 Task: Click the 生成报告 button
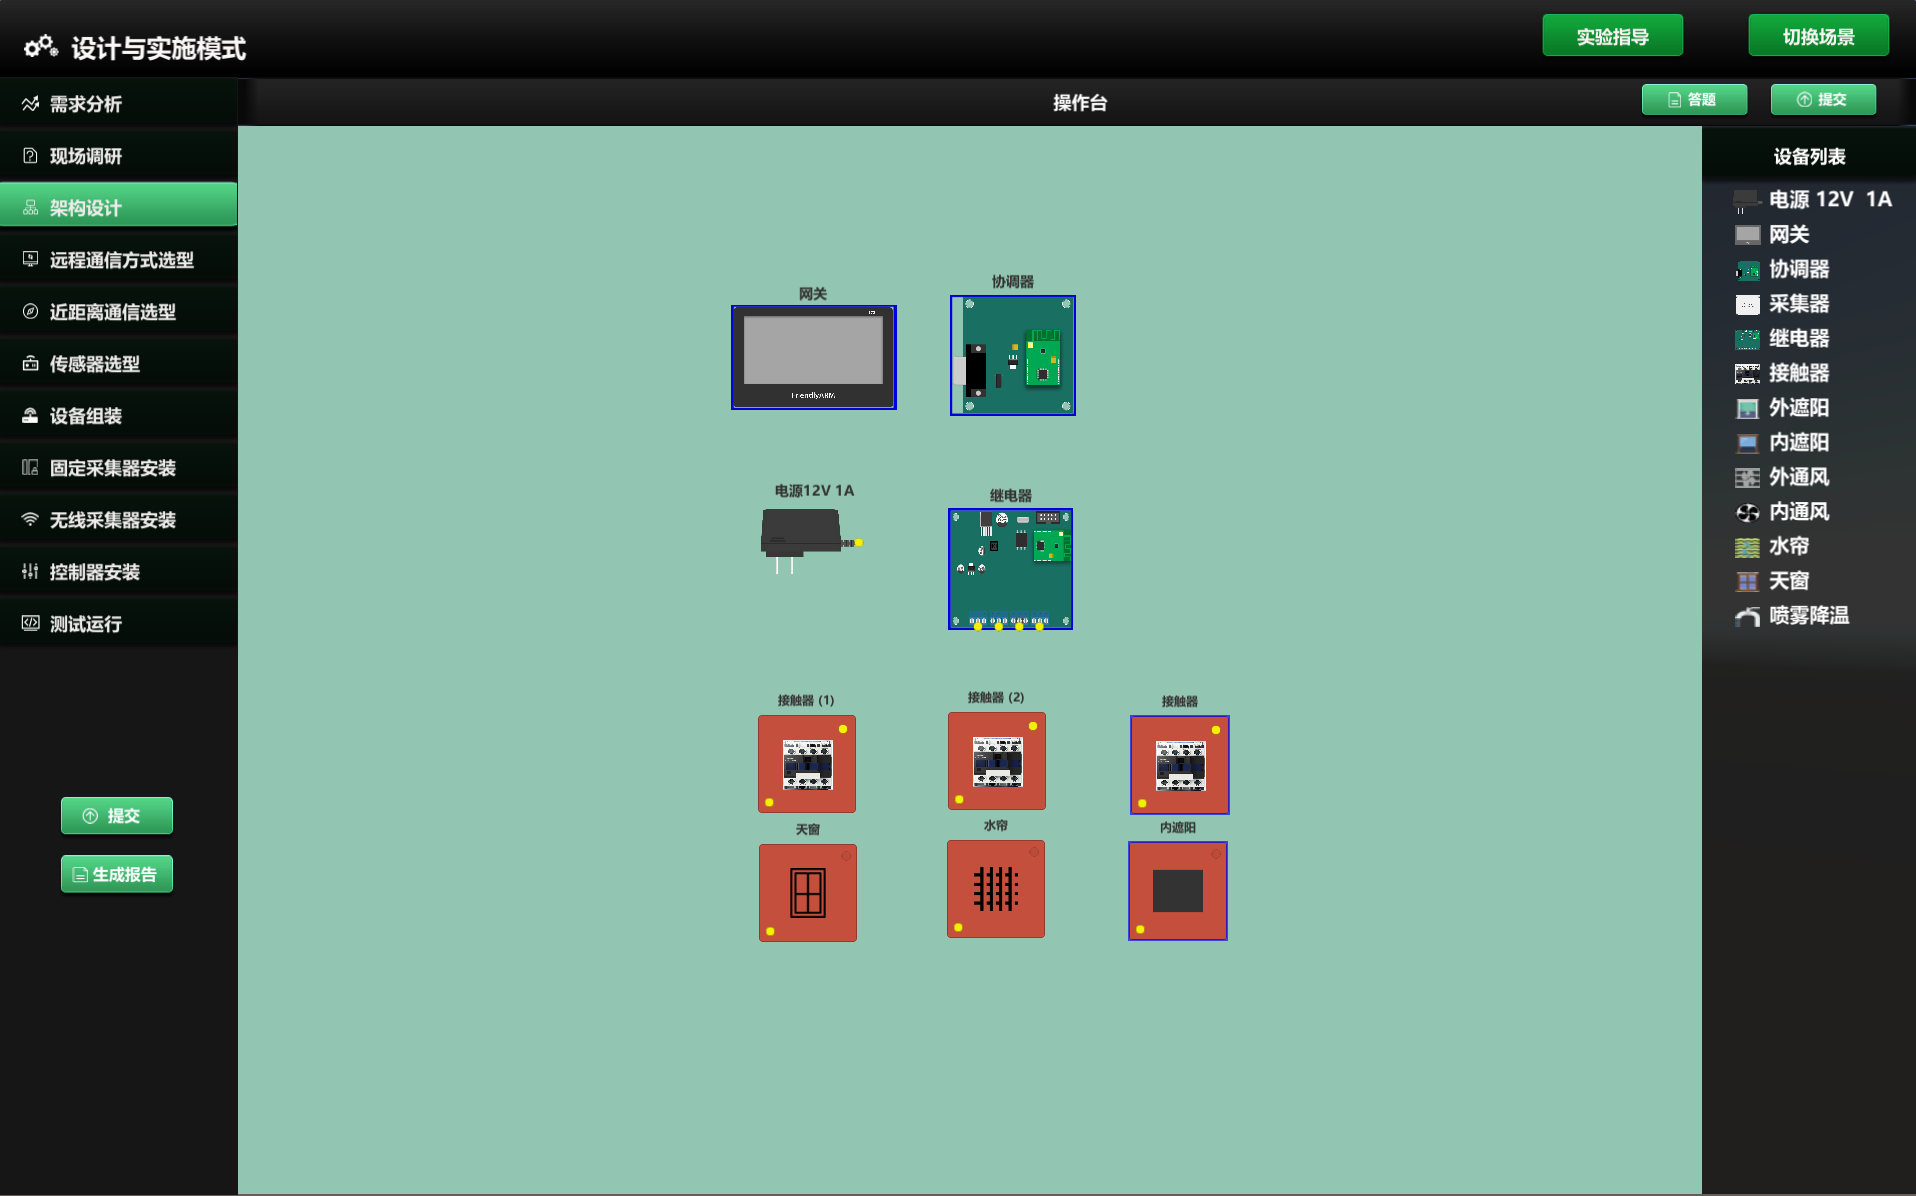coord(116,874)
